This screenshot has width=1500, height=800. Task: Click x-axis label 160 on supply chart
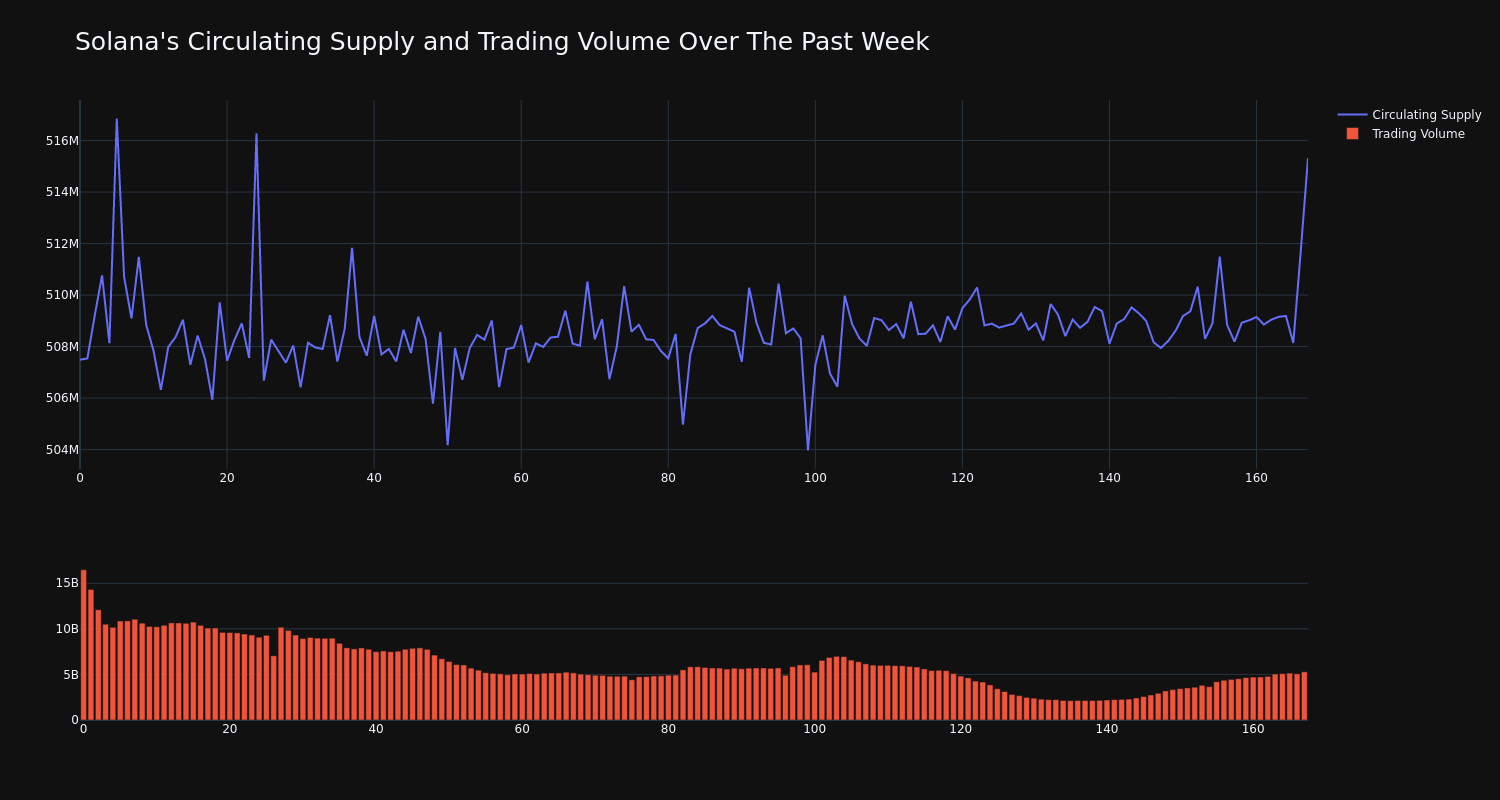pyautogui.click(x=1256, y=478)
